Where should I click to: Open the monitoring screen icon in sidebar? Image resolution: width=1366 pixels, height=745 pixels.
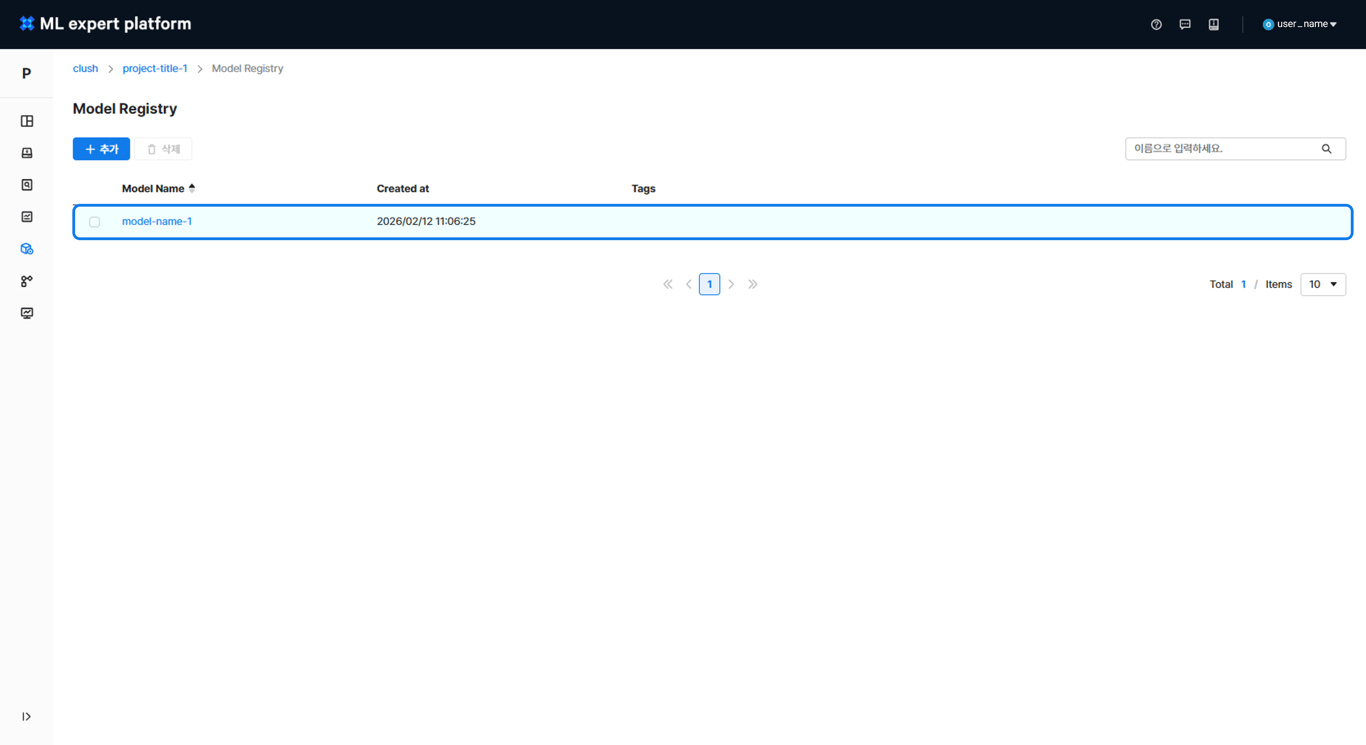27,313
